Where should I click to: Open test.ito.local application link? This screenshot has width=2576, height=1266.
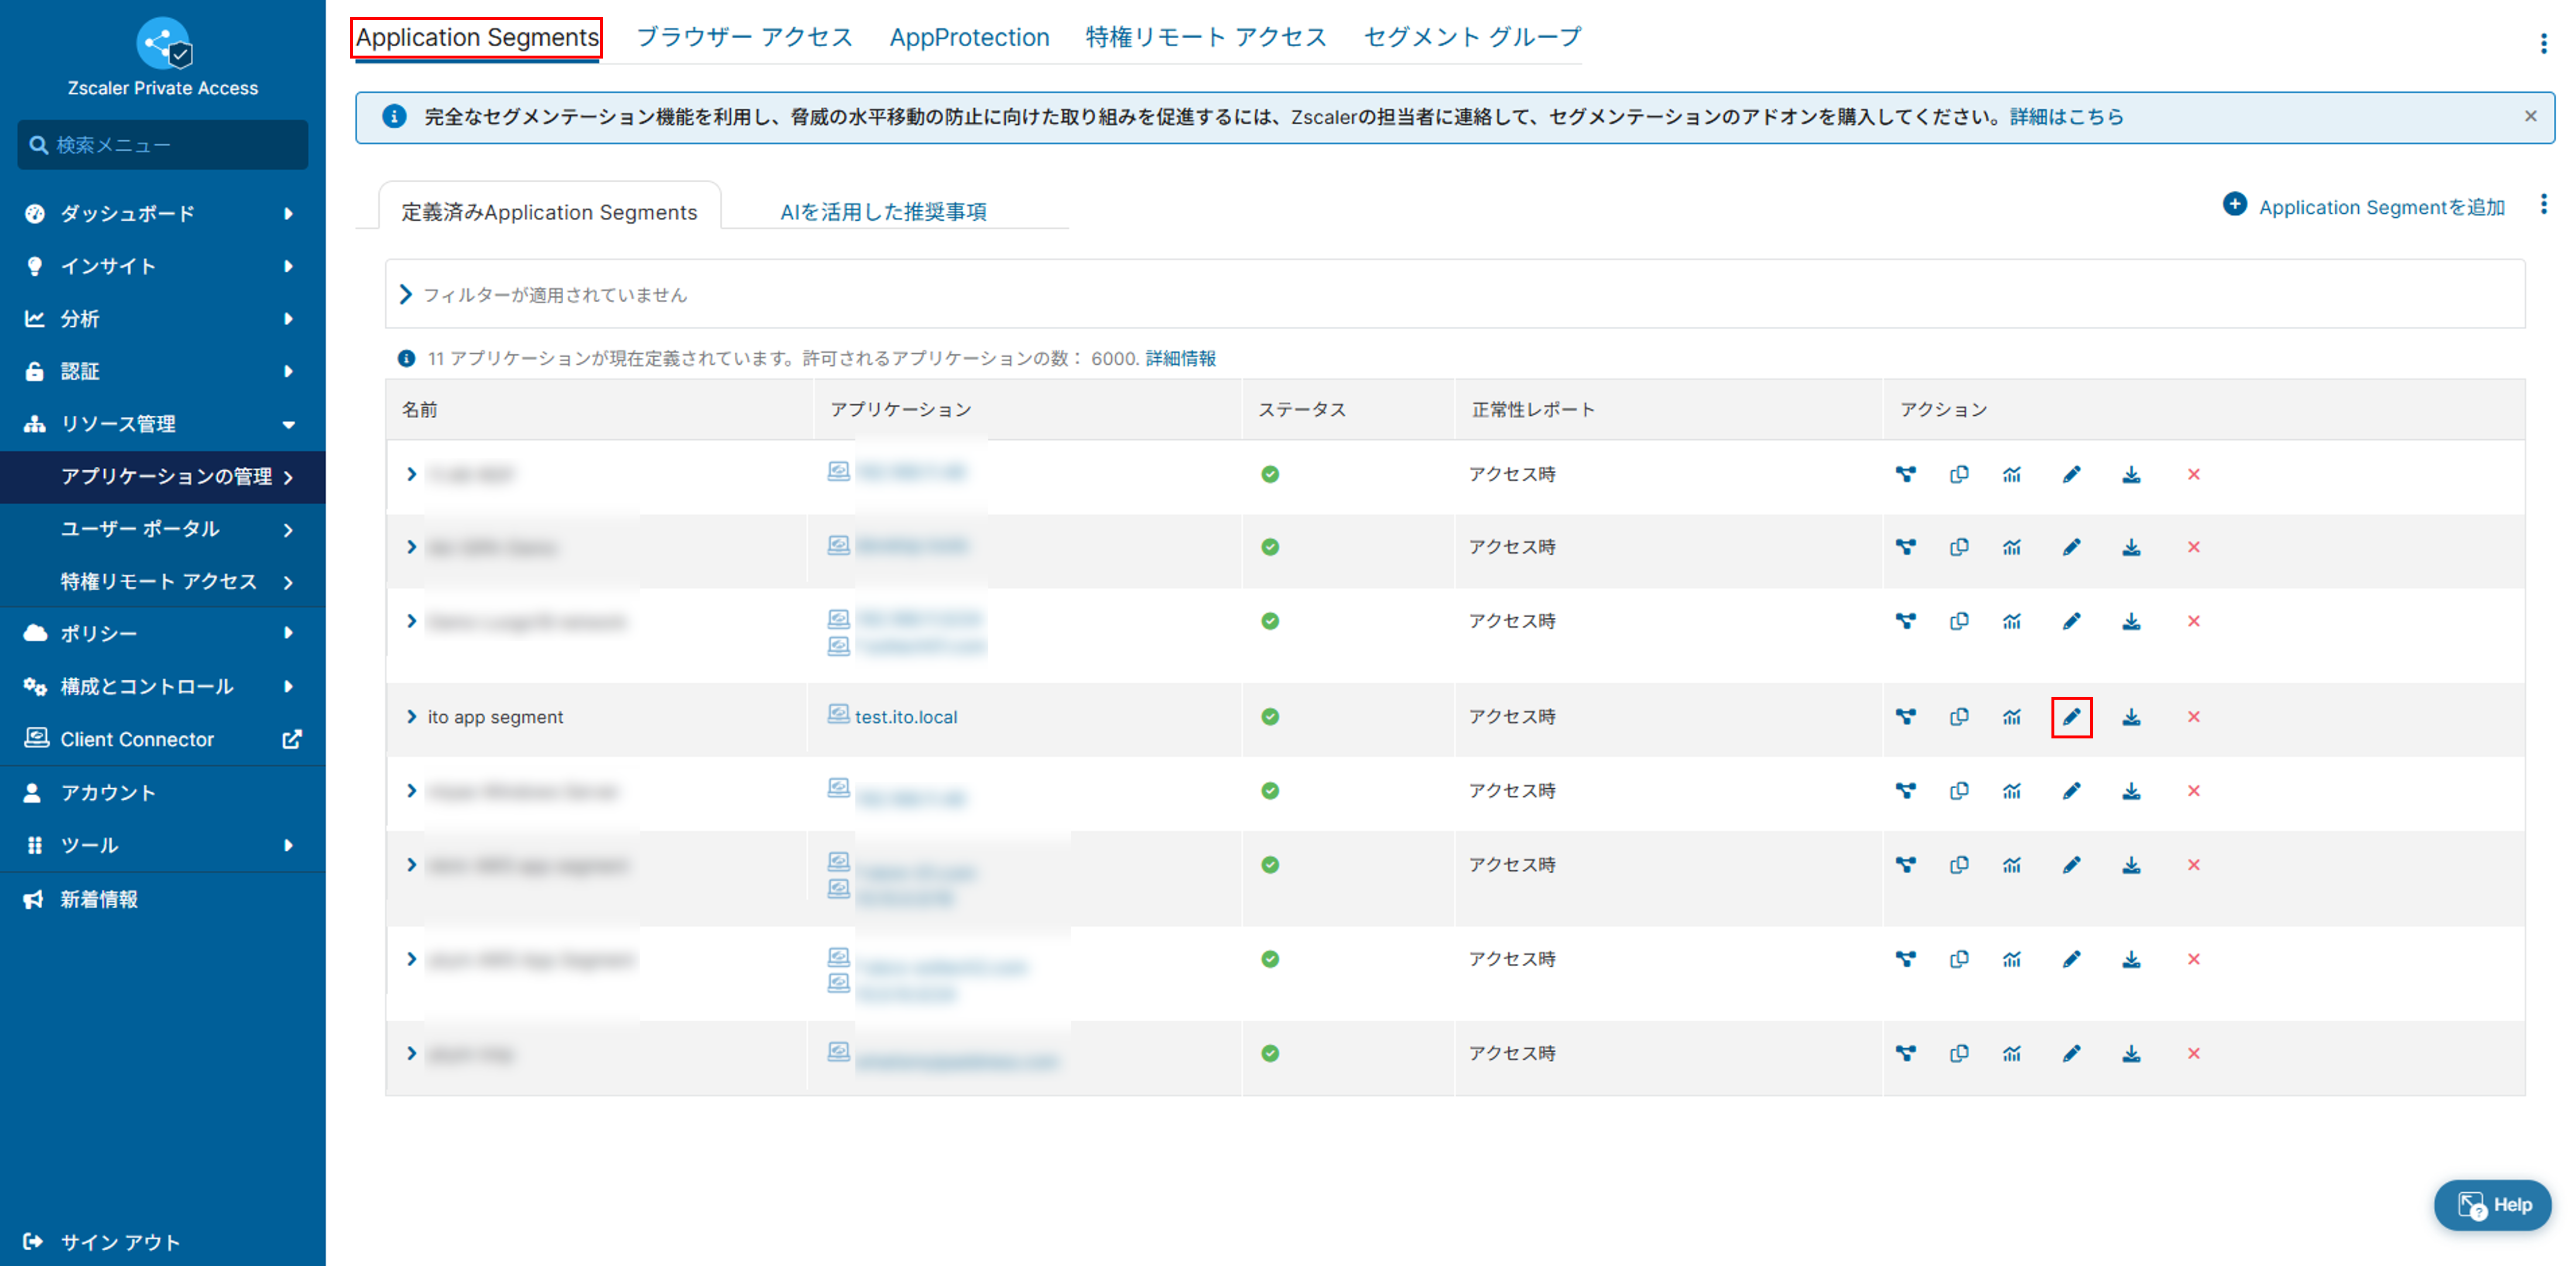coord(905,717)
